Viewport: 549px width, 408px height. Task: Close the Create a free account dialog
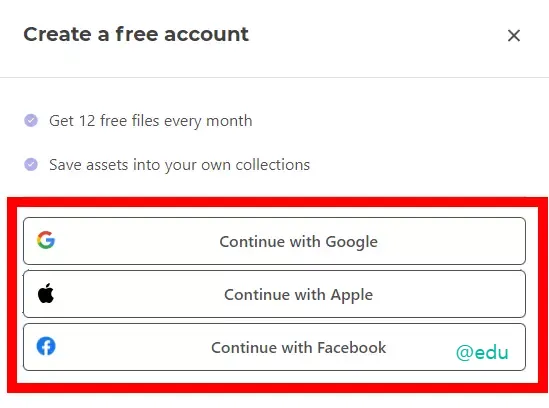pos(514,35)
